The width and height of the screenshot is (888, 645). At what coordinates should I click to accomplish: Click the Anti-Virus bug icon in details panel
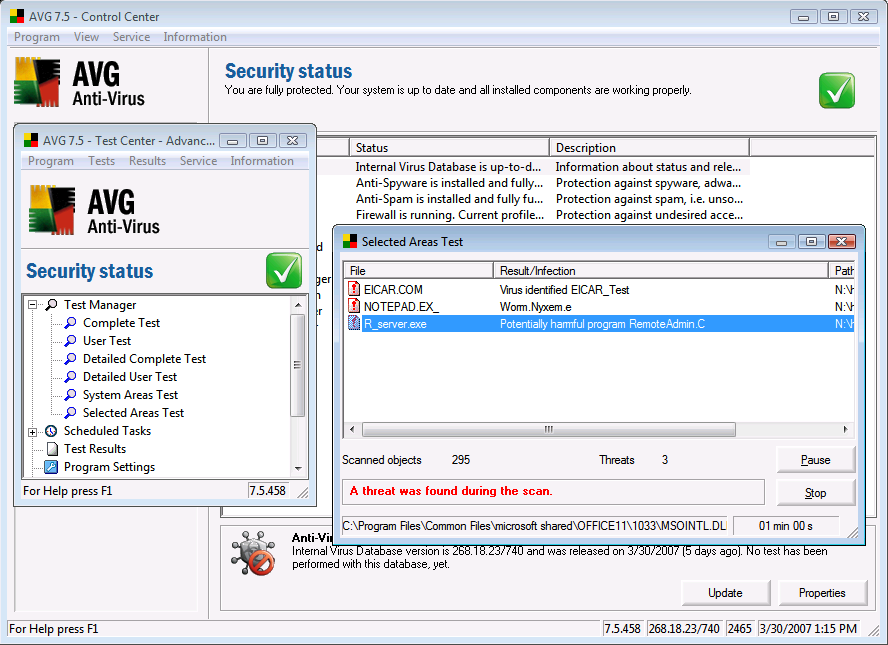253,553
